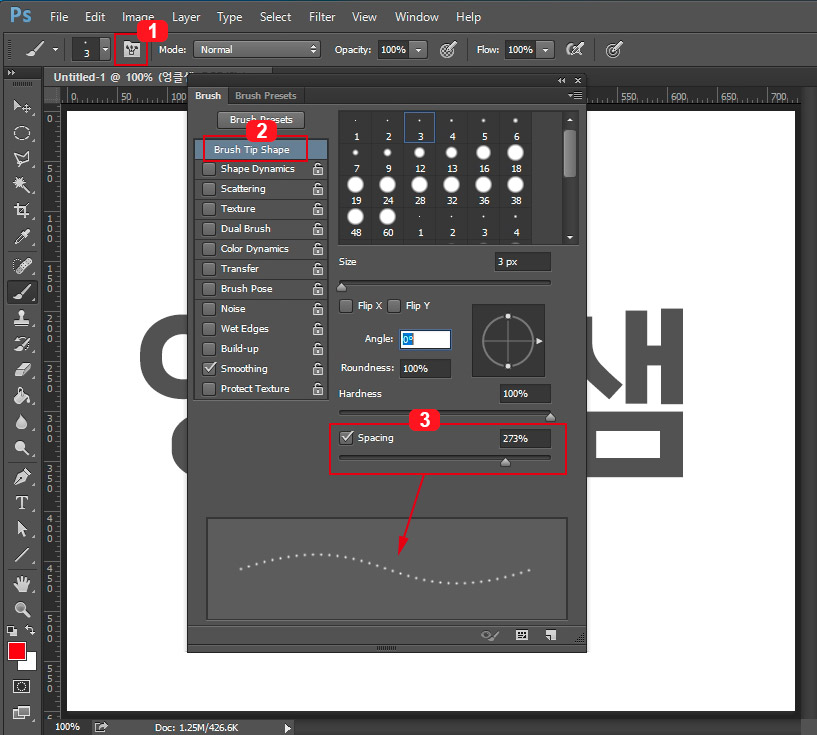The image size is (817, 735).
Task: Switch to Brush Presets tab
Action: tap(266, 96)
